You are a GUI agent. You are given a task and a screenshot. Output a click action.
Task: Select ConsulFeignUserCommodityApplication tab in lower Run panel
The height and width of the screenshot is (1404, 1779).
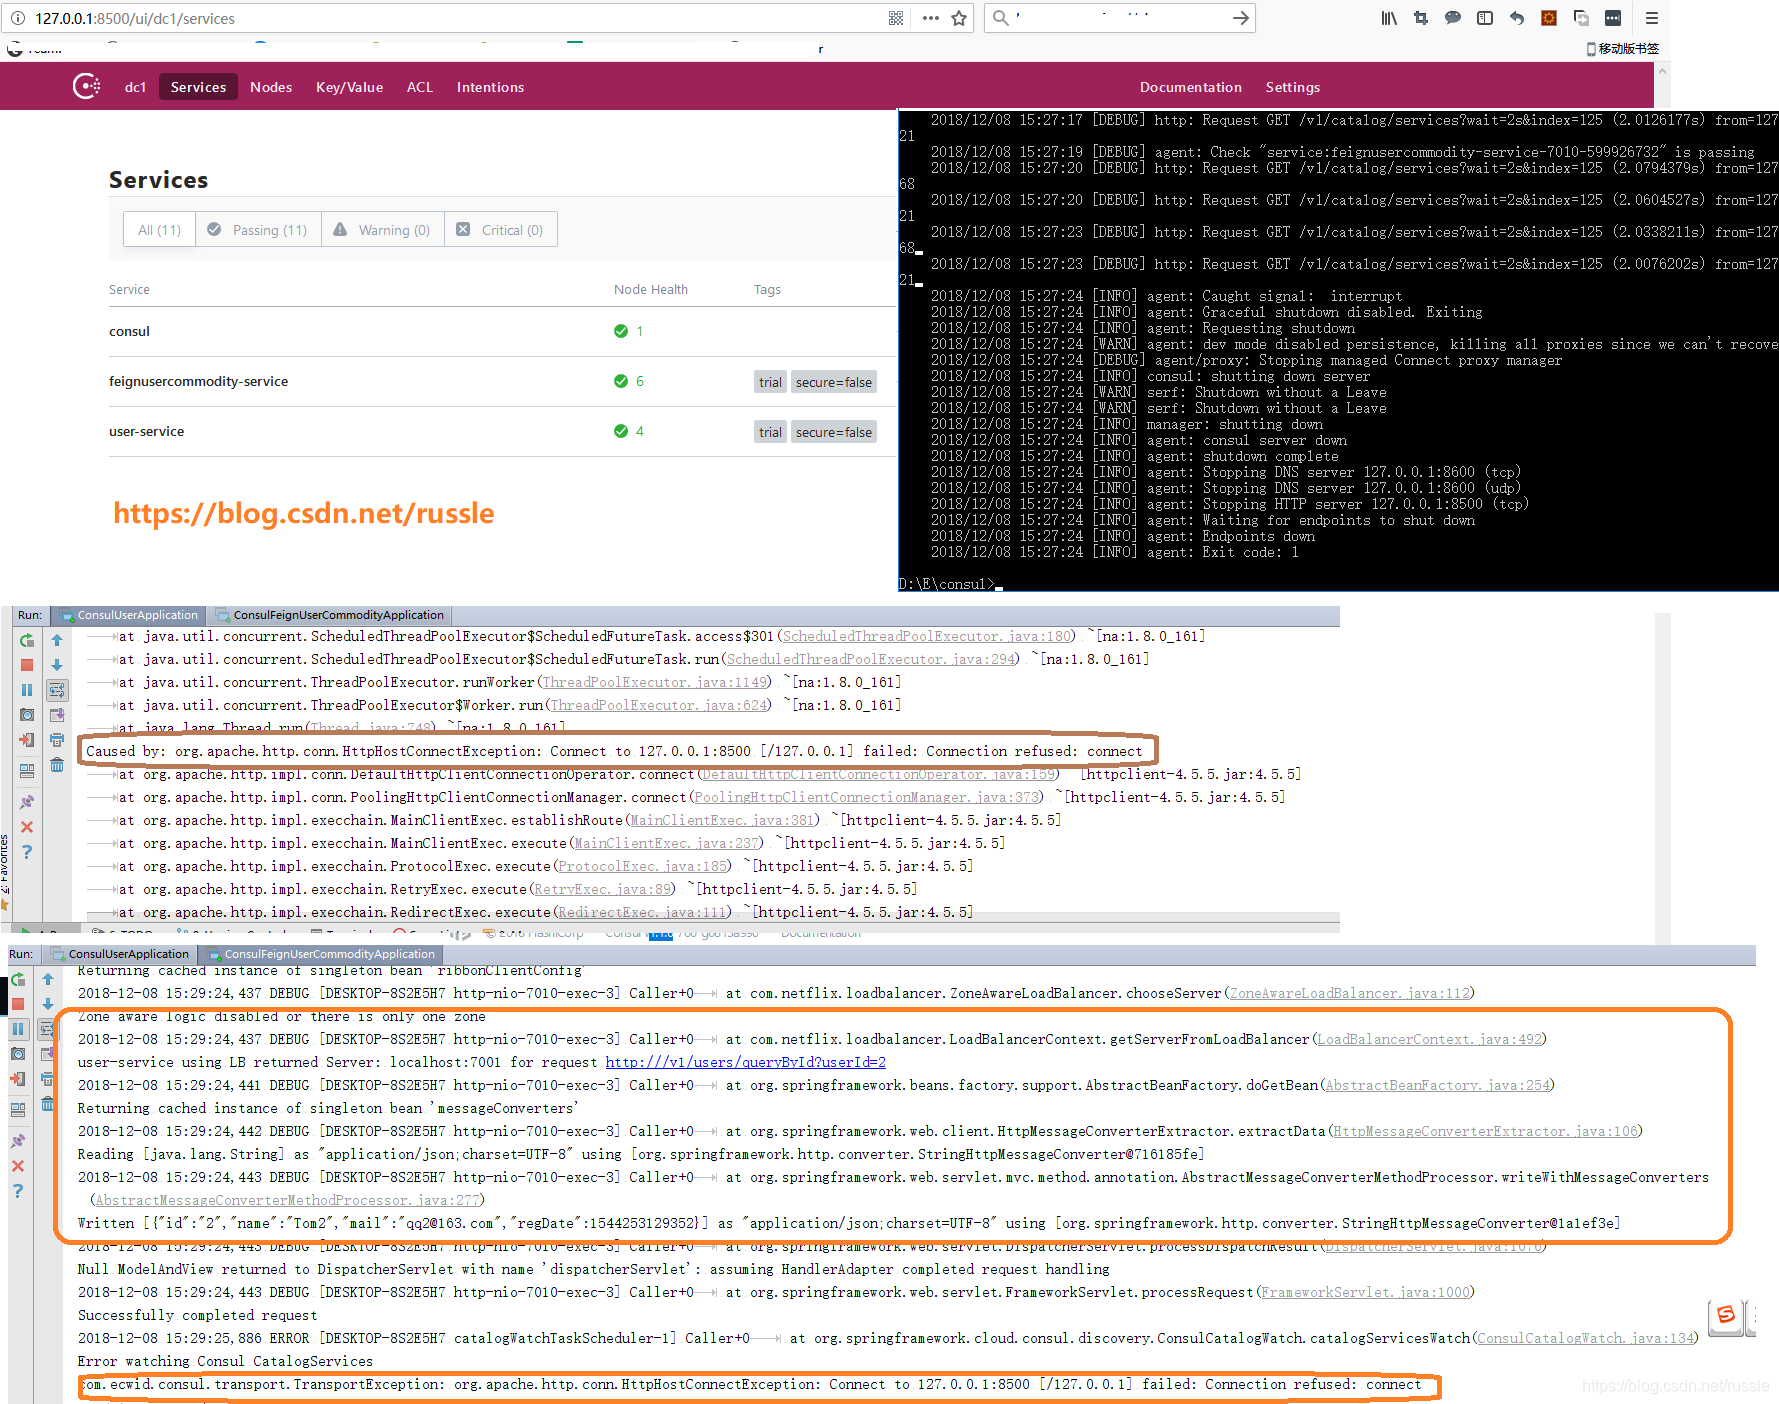click(320, 954)
